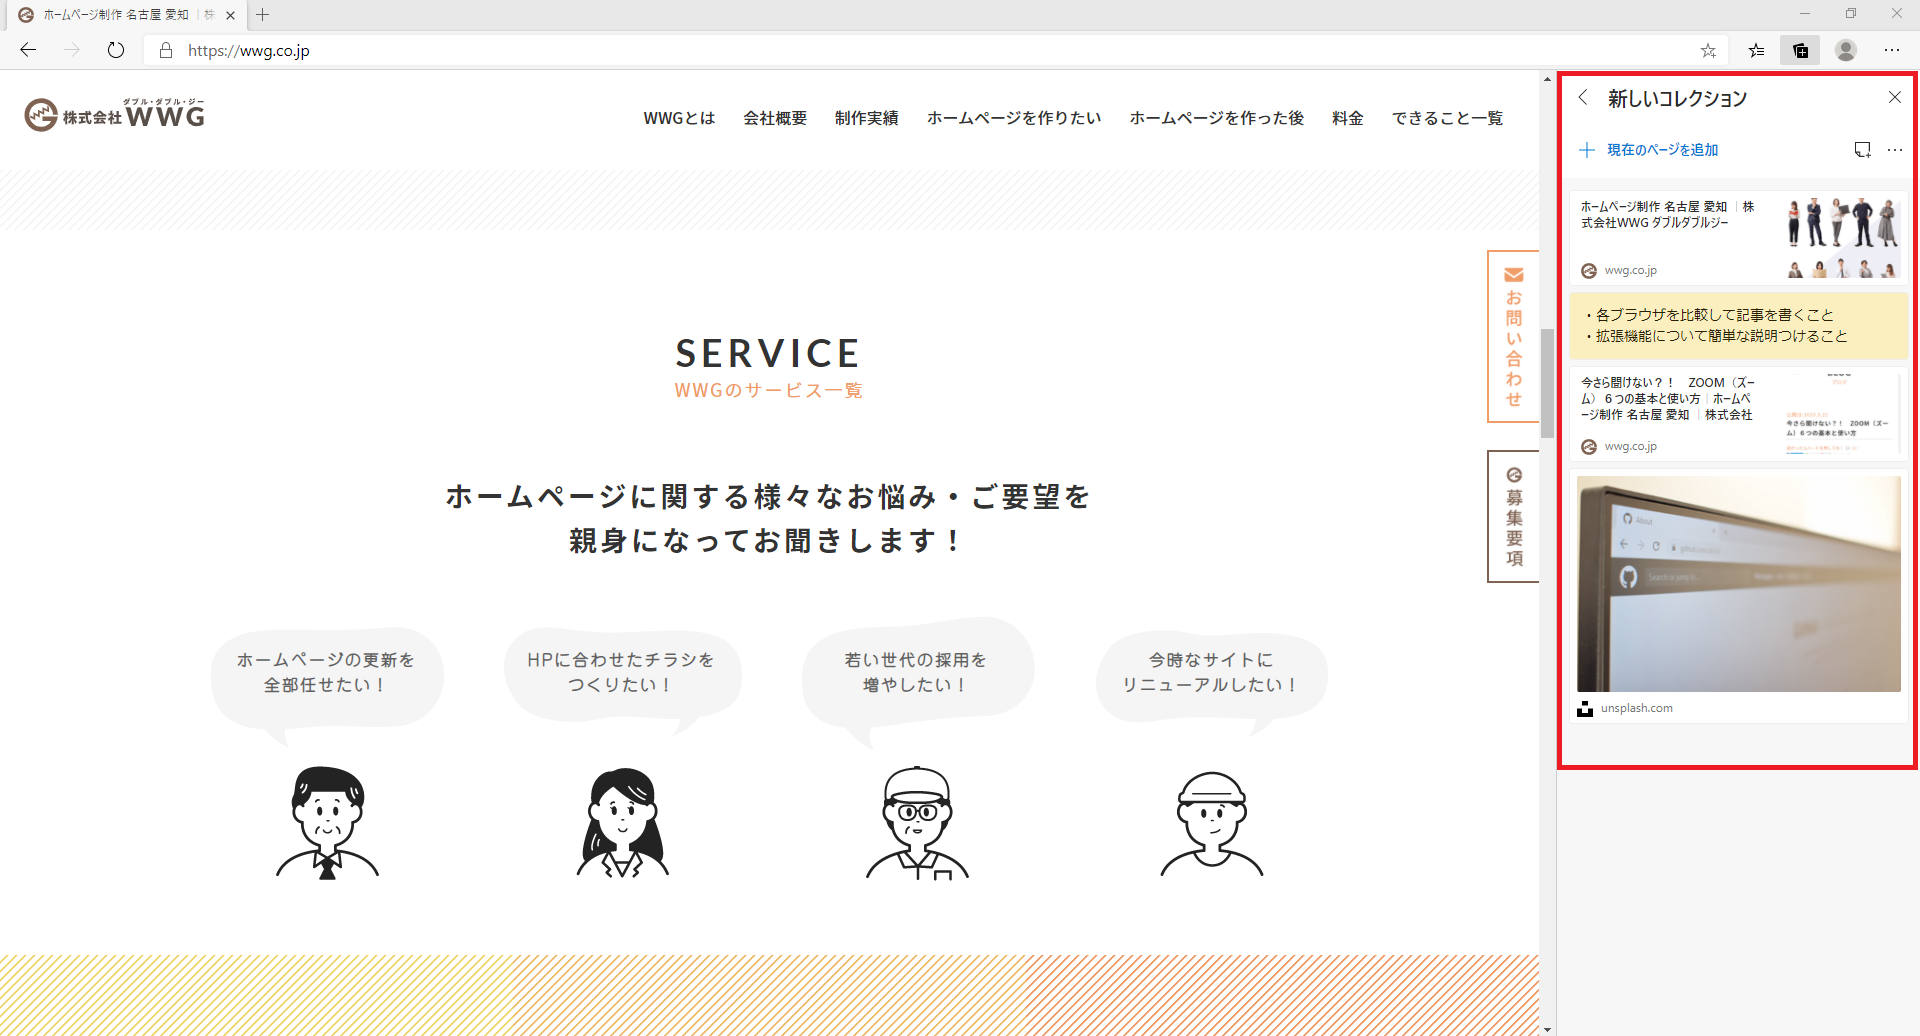1920x1036 pixels.
Task: Close the Collections panel
Action: [1894, 97]
